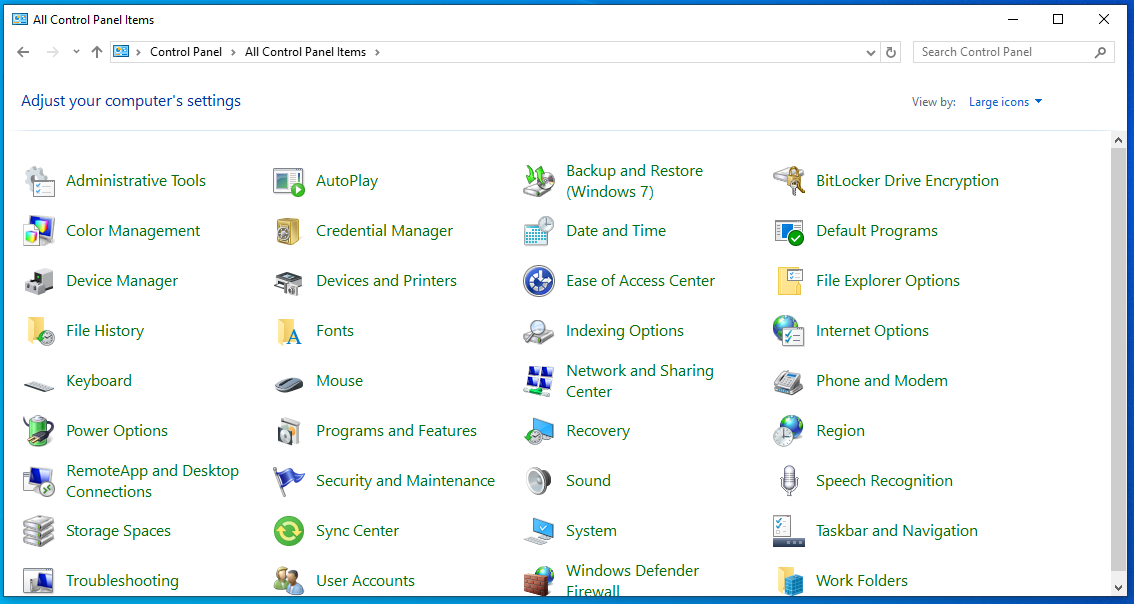Go up one level with Up arrow

coord(97,52)
